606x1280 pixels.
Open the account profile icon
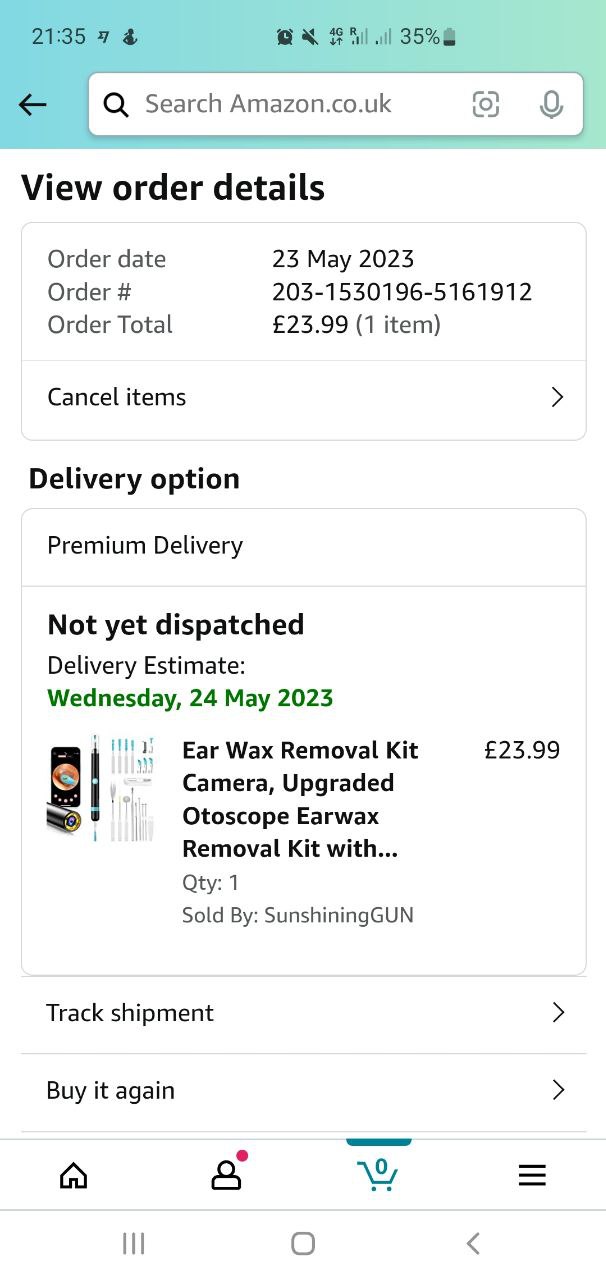(226, 1176)
